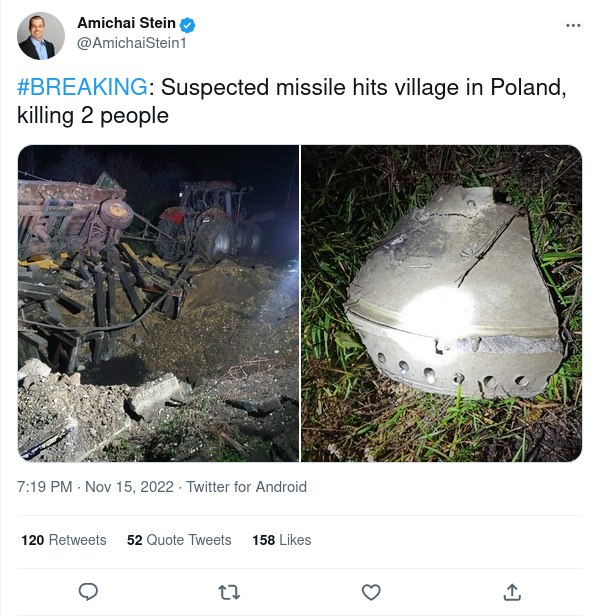Click the 7:19 PM timestamp
Viewport: 598px width, 616px height.
click(x=44, y=487)
